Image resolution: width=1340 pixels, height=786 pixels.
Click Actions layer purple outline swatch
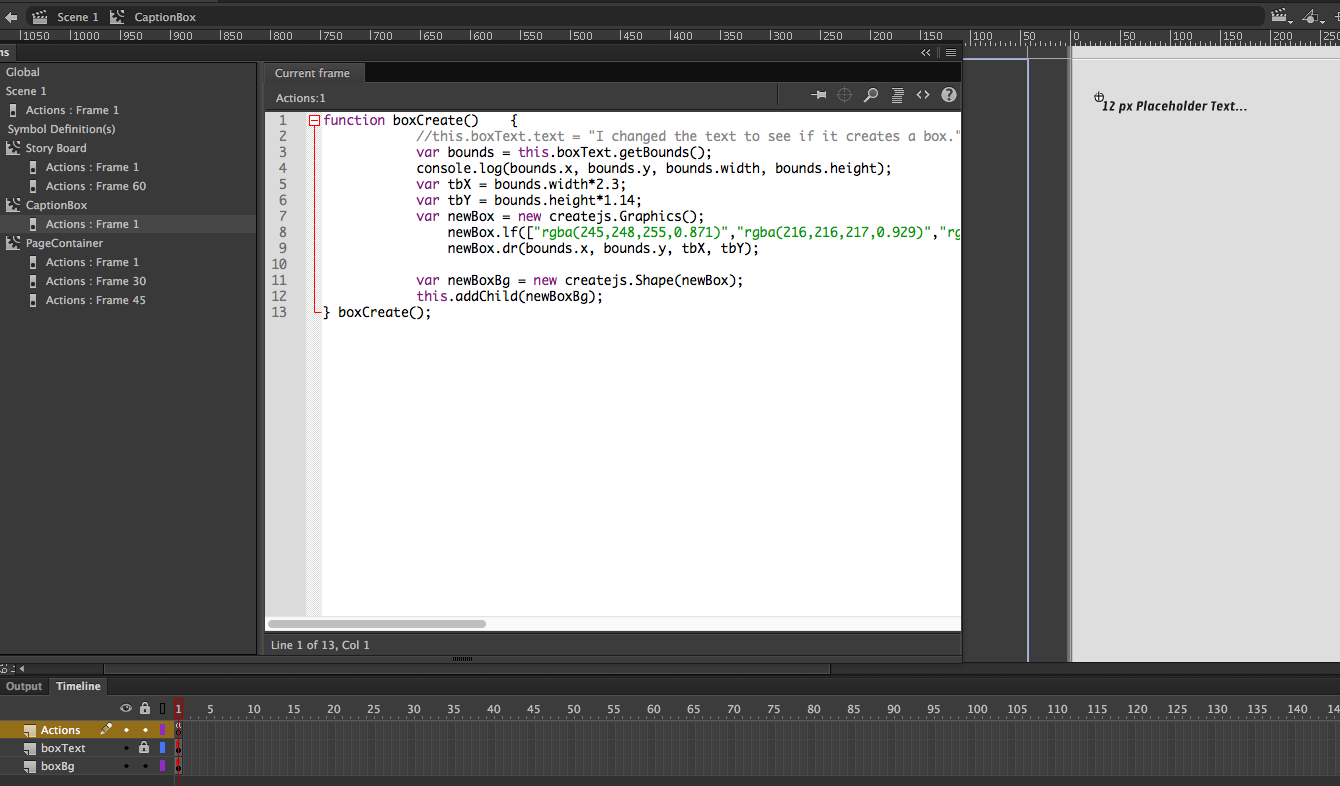[163, 730]
